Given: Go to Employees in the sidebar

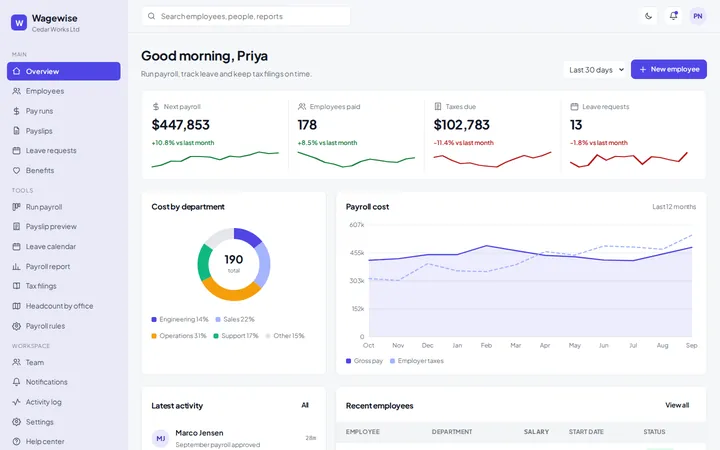Looking at the screenshot, I should (x=64, y=91).
